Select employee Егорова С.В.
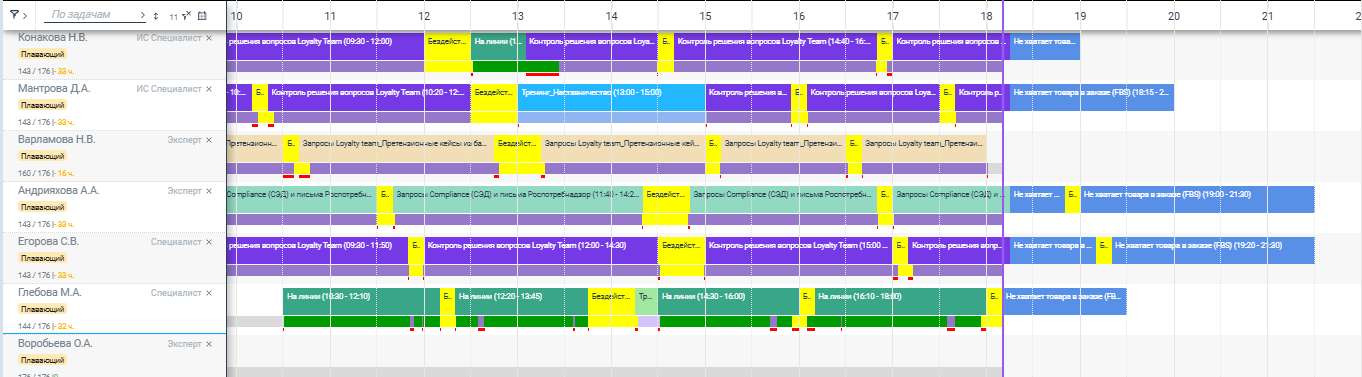Viewport: 1362px width, 377px height. (48, 241)
